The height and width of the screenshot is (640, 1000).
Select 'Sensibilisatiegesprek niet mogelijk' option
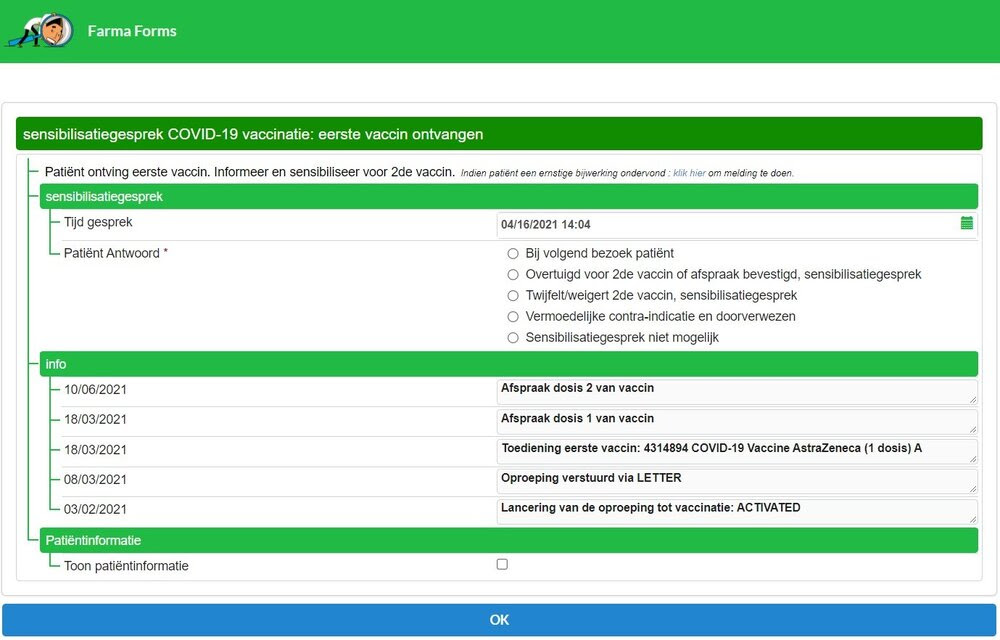pyautogui.click(x=513, y=338)
